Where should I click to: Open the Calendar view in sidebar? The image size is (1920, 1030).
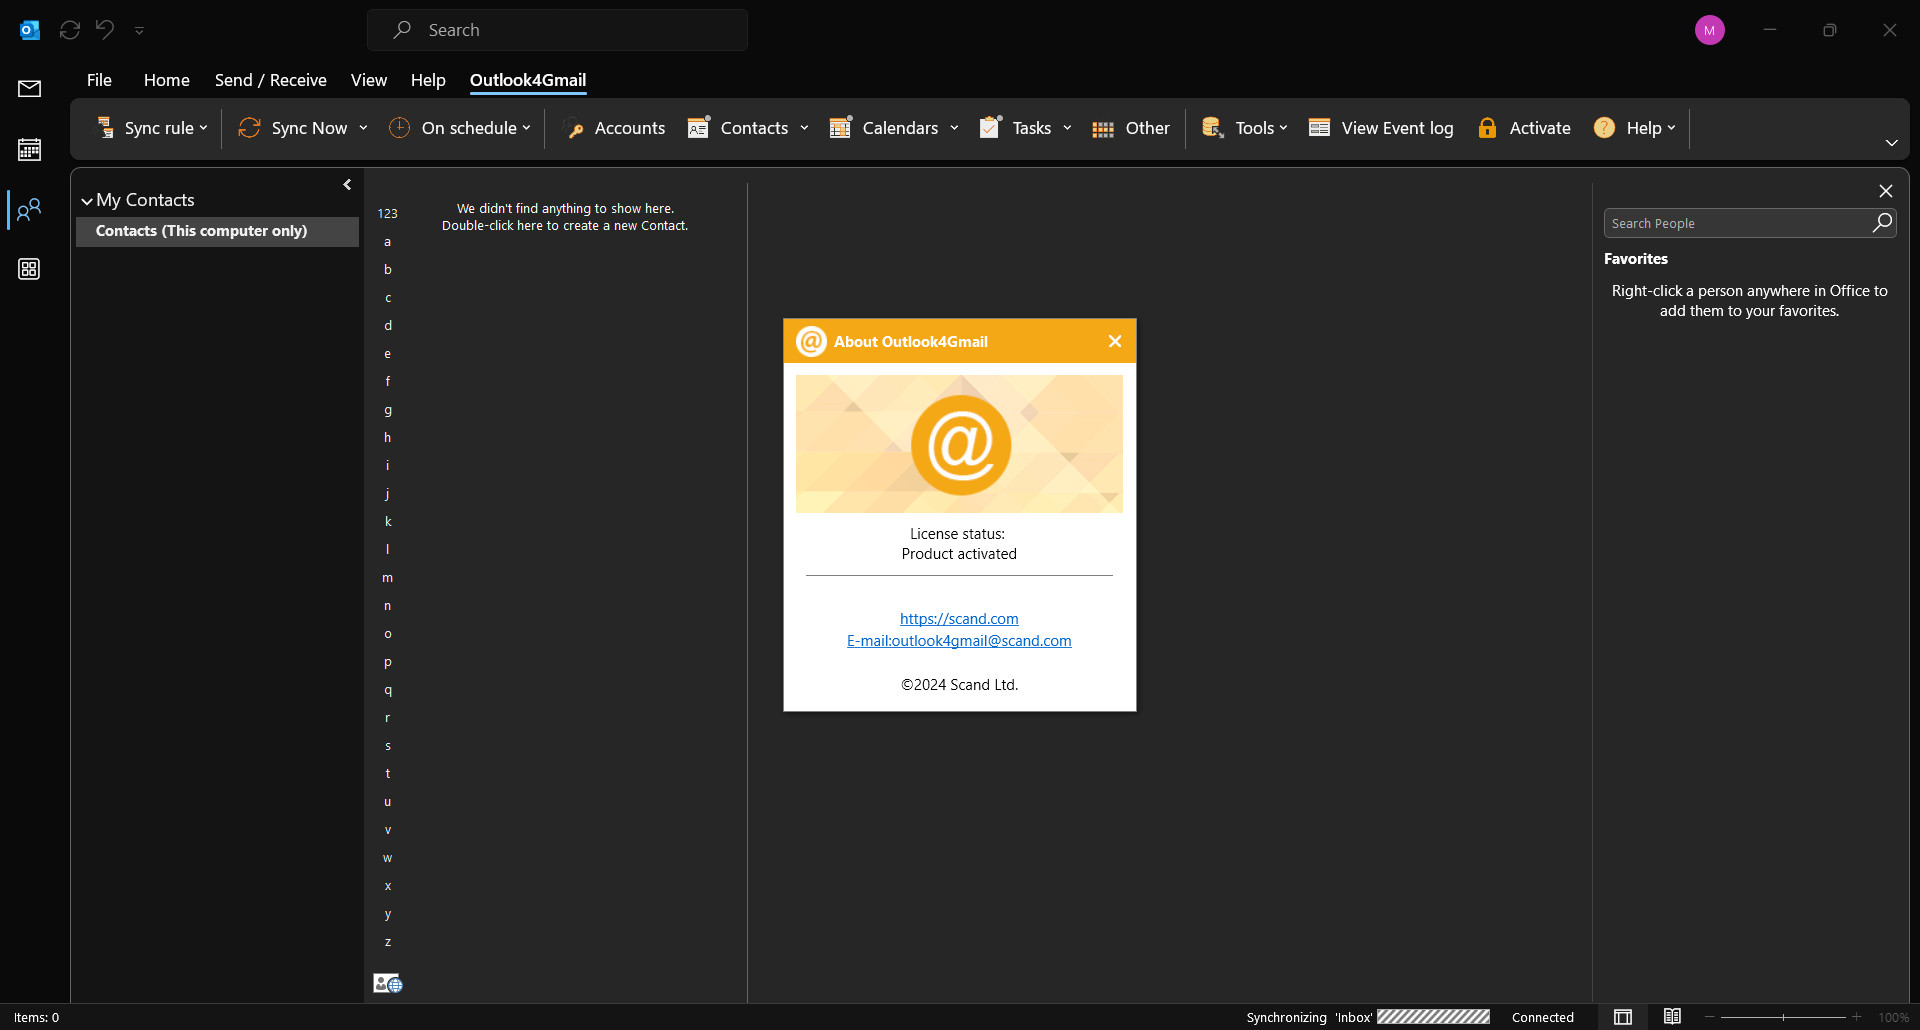[x=30, y=150]
